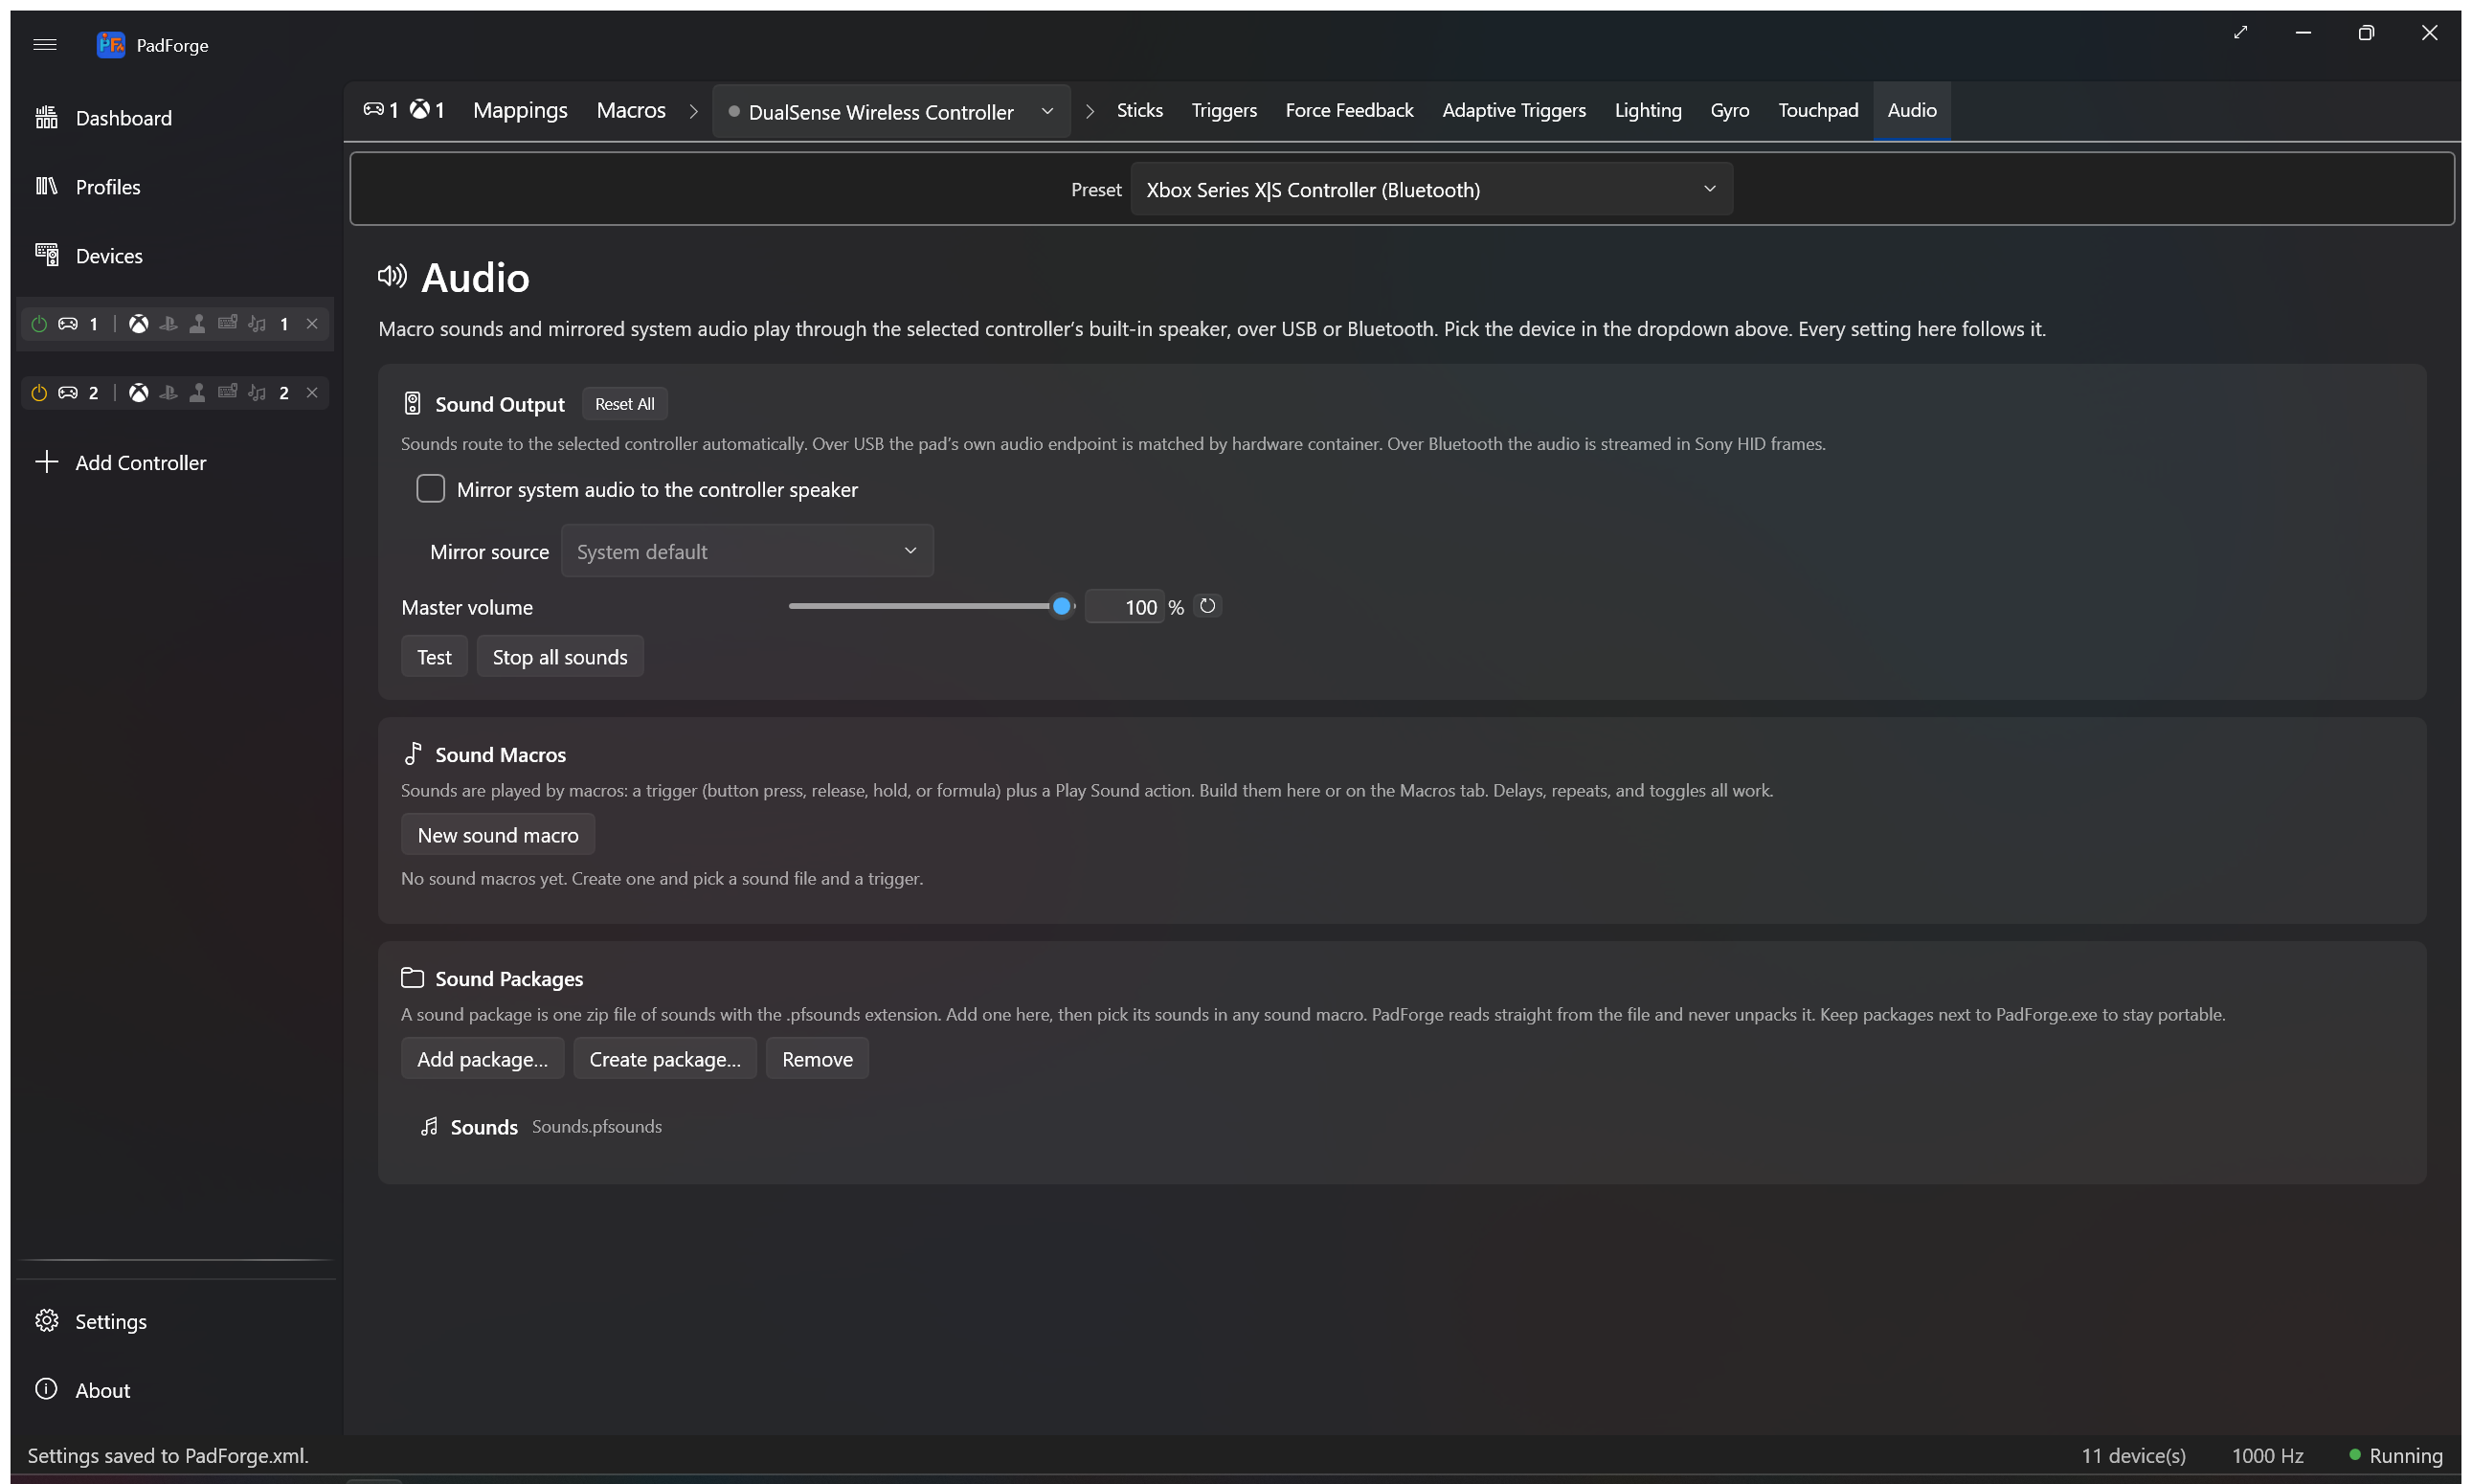Enable Mirror system audio to controller speaker

[430, 489]
